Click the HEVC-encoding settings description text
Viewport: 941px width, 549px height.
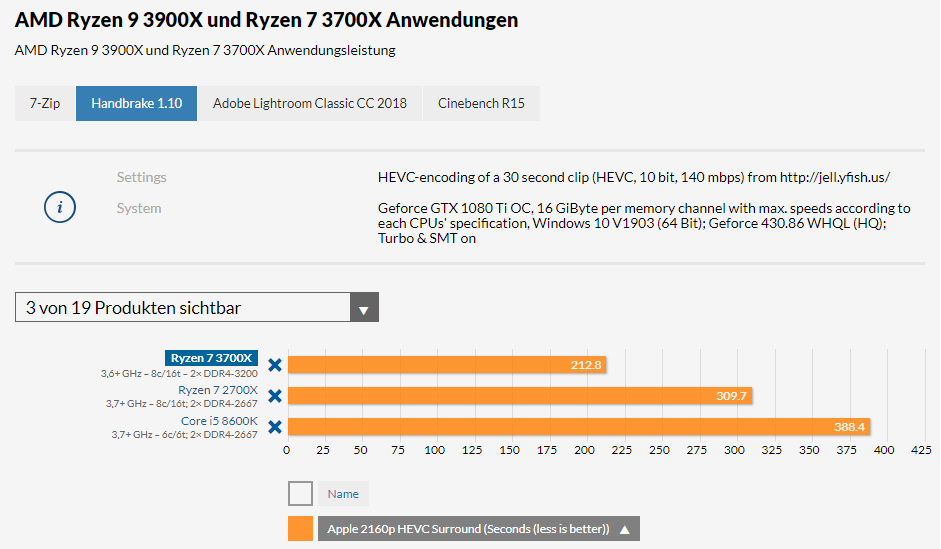click(634, 178)
